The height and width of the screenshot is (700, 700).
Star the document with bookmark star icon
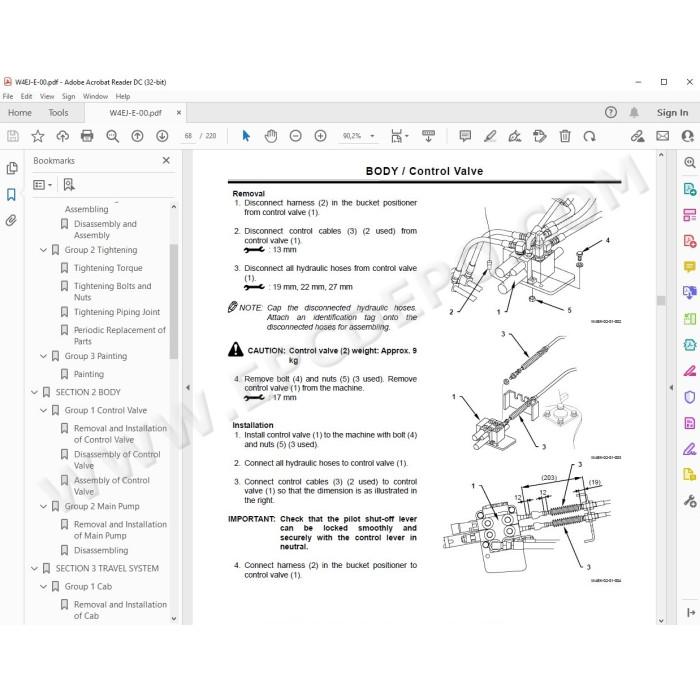tap(38, 136)
